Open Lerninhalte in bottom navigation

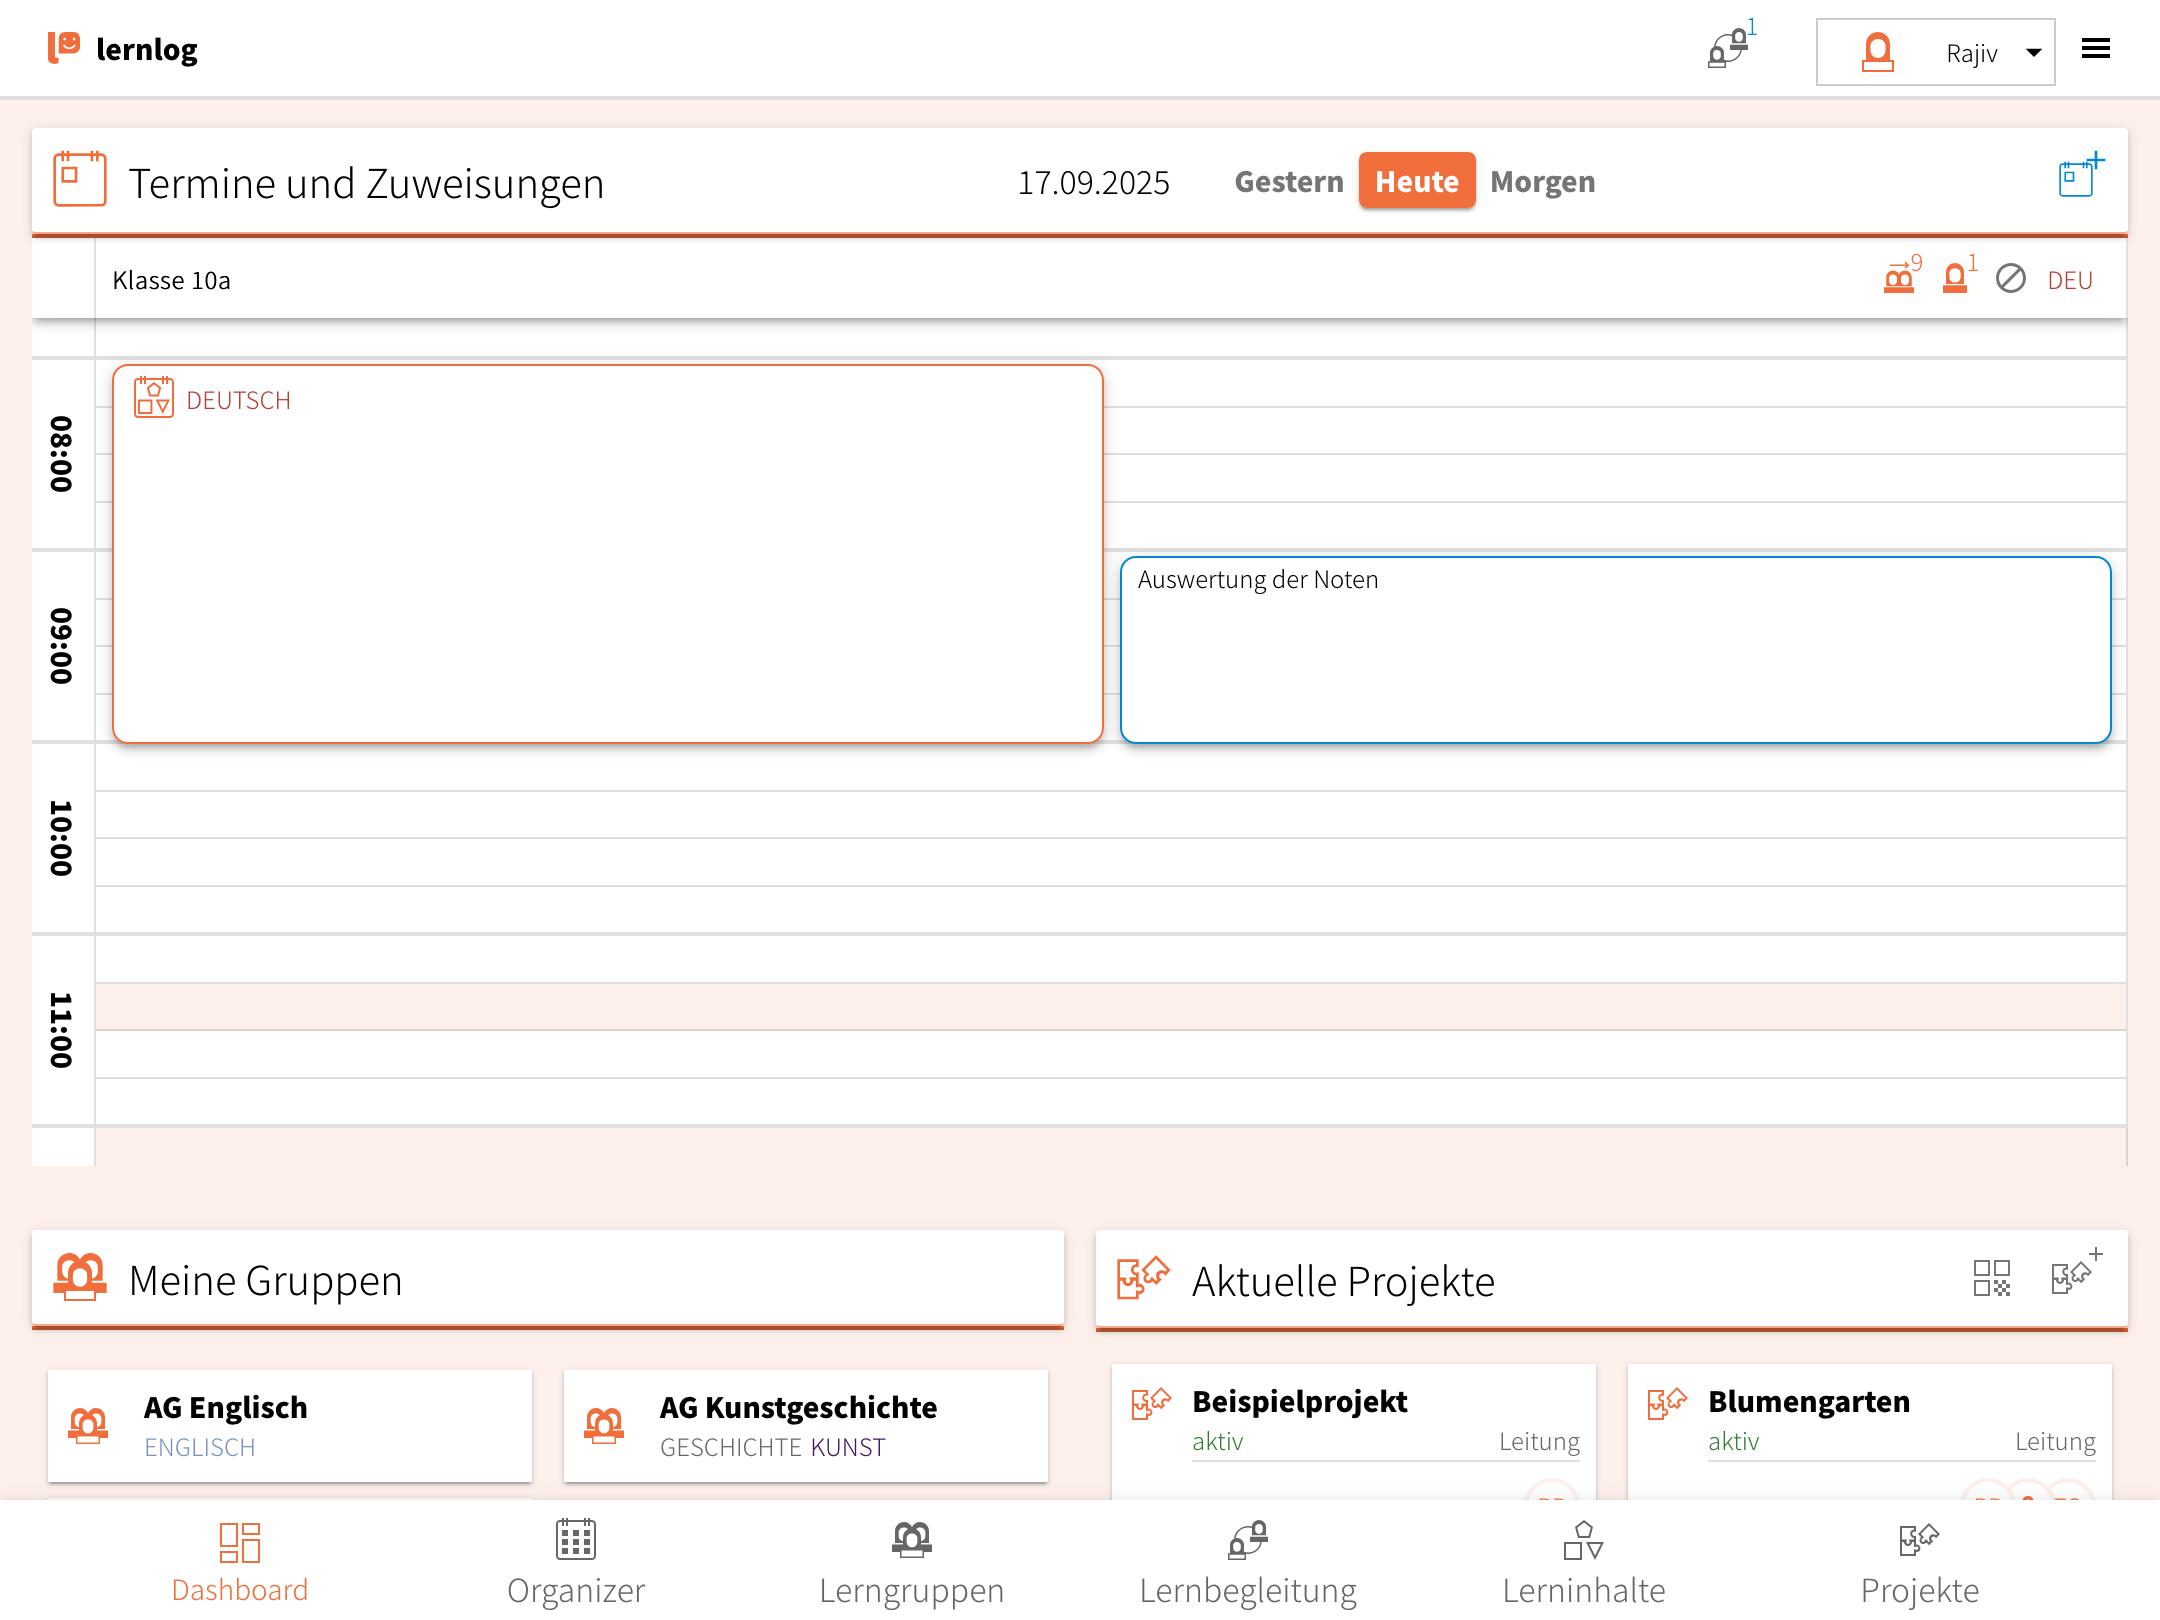(1583, 1562)
